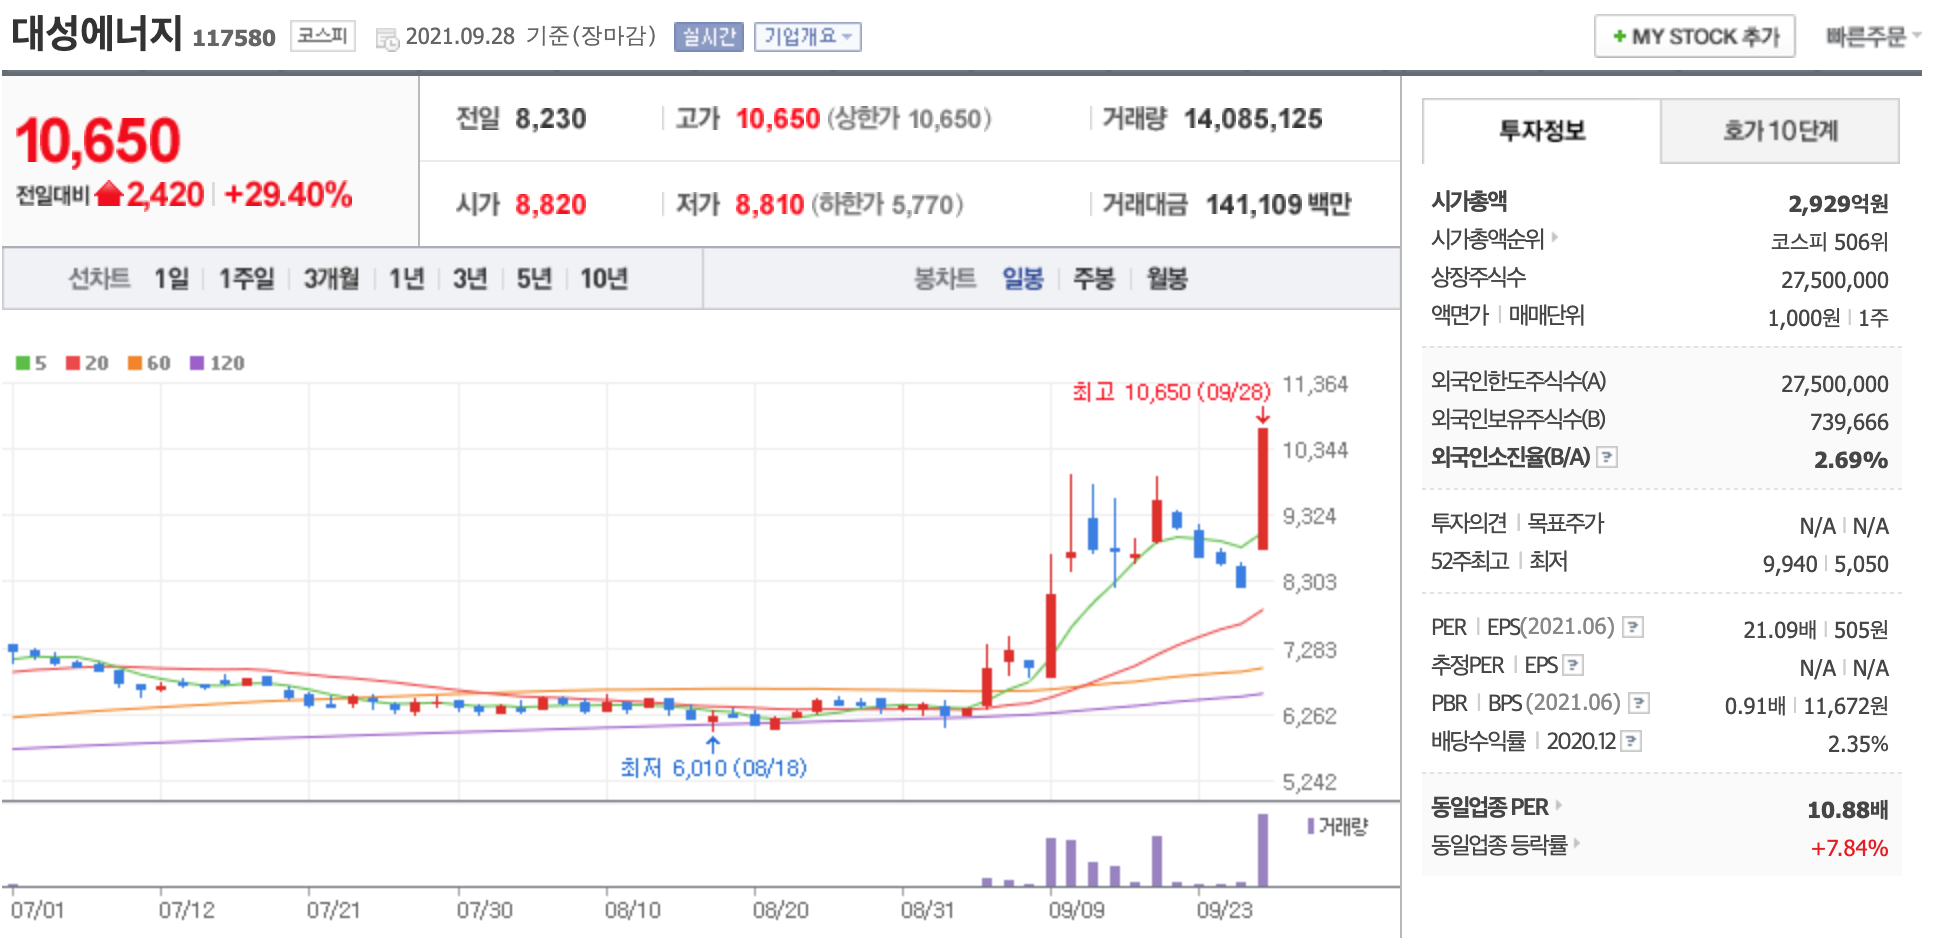Click the red 20-day moving average legend
The width and height of the screenshot is (1938, 938).
(x=87, y=363)
